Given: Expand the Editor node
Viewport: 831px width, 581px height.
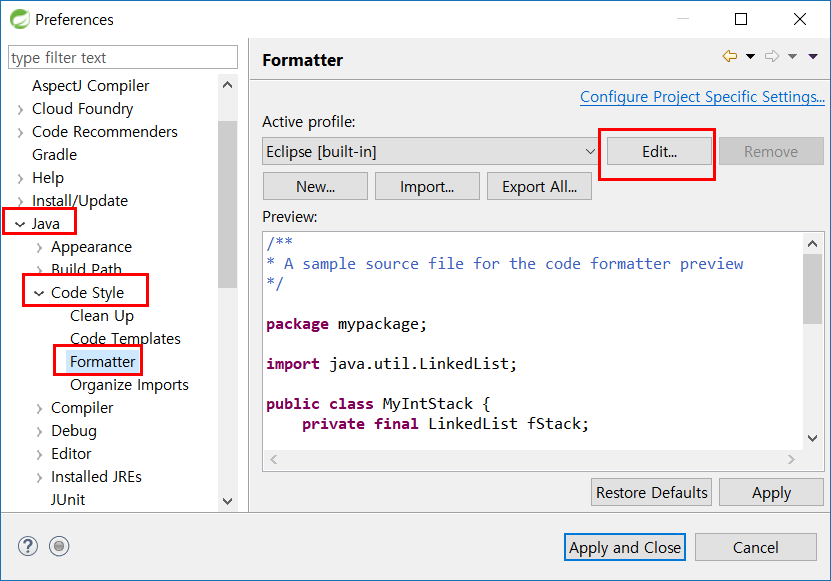Looking at the screenshot, I should click(x=39, y=454).
